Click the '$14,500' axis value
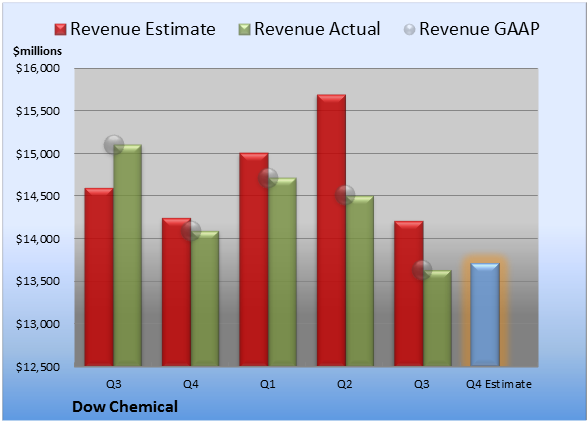The image size is (588, 422). click(38, 196)
